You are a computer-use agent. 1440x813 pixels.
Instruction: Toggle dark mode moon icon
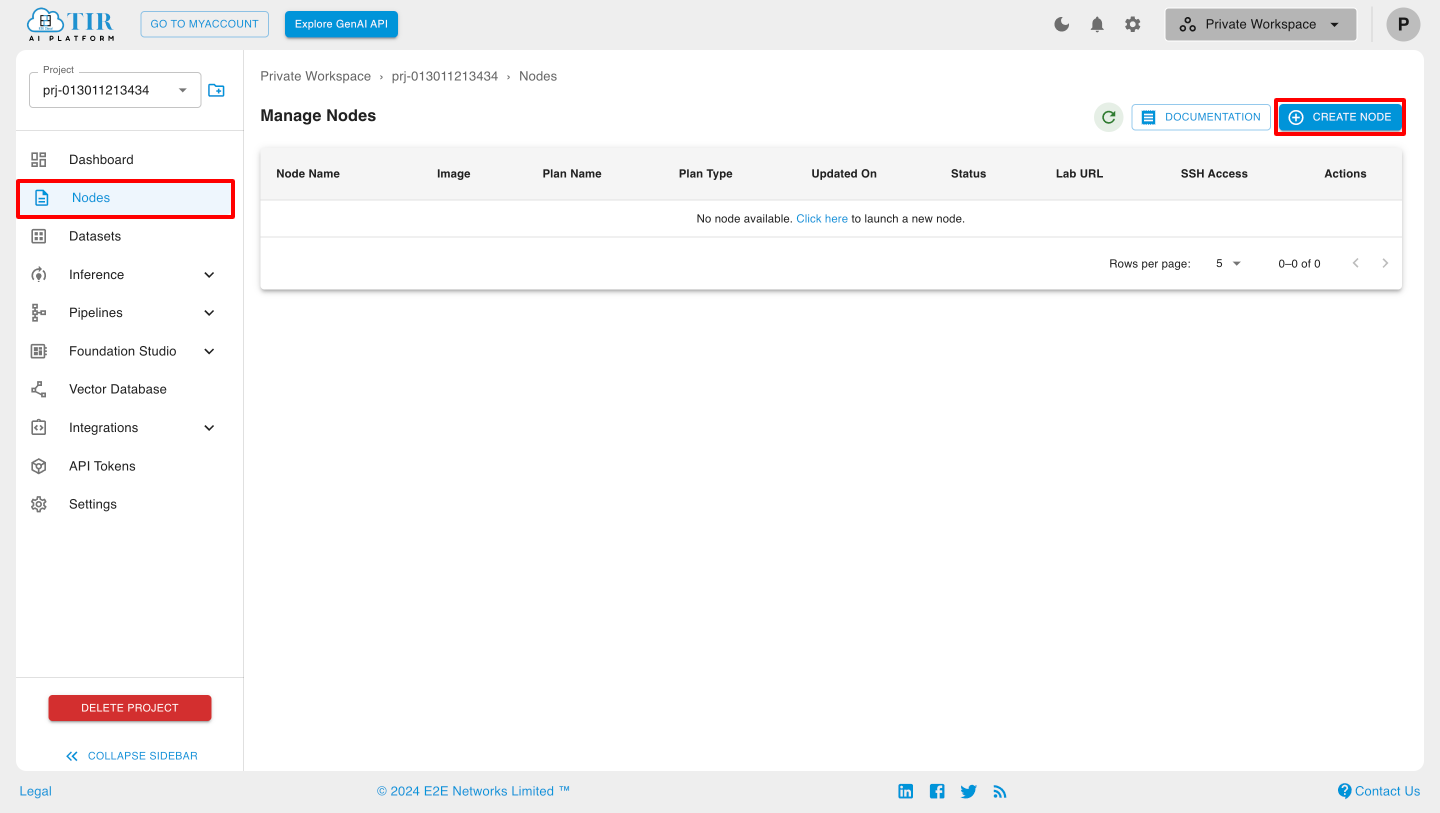1062,24
